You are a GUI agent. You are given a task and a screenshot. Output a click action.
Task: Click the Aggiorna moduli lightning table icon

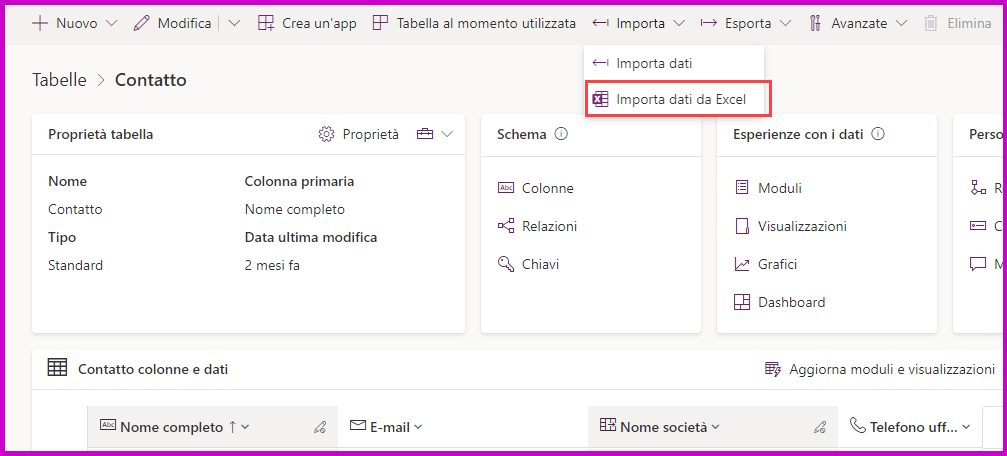click(773, 369)
